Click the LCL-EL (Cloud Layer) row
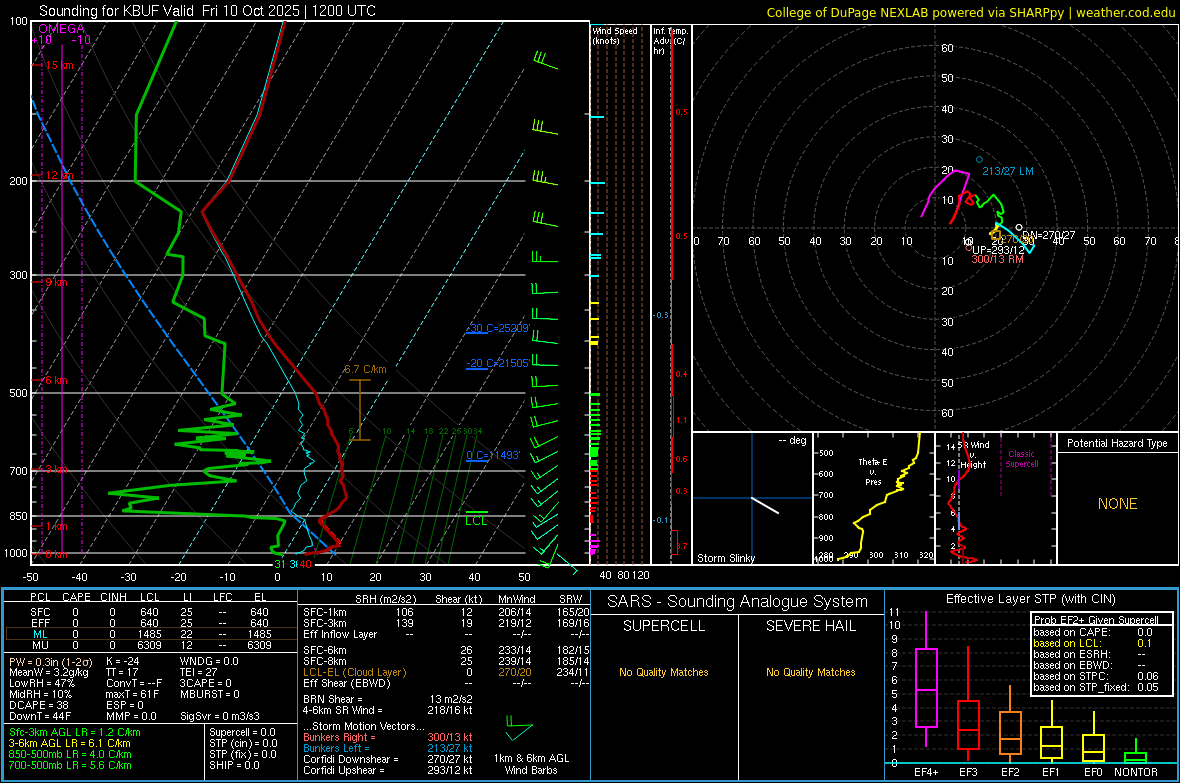The width and height of the screenshot is (1180, 783). [446, 672]
